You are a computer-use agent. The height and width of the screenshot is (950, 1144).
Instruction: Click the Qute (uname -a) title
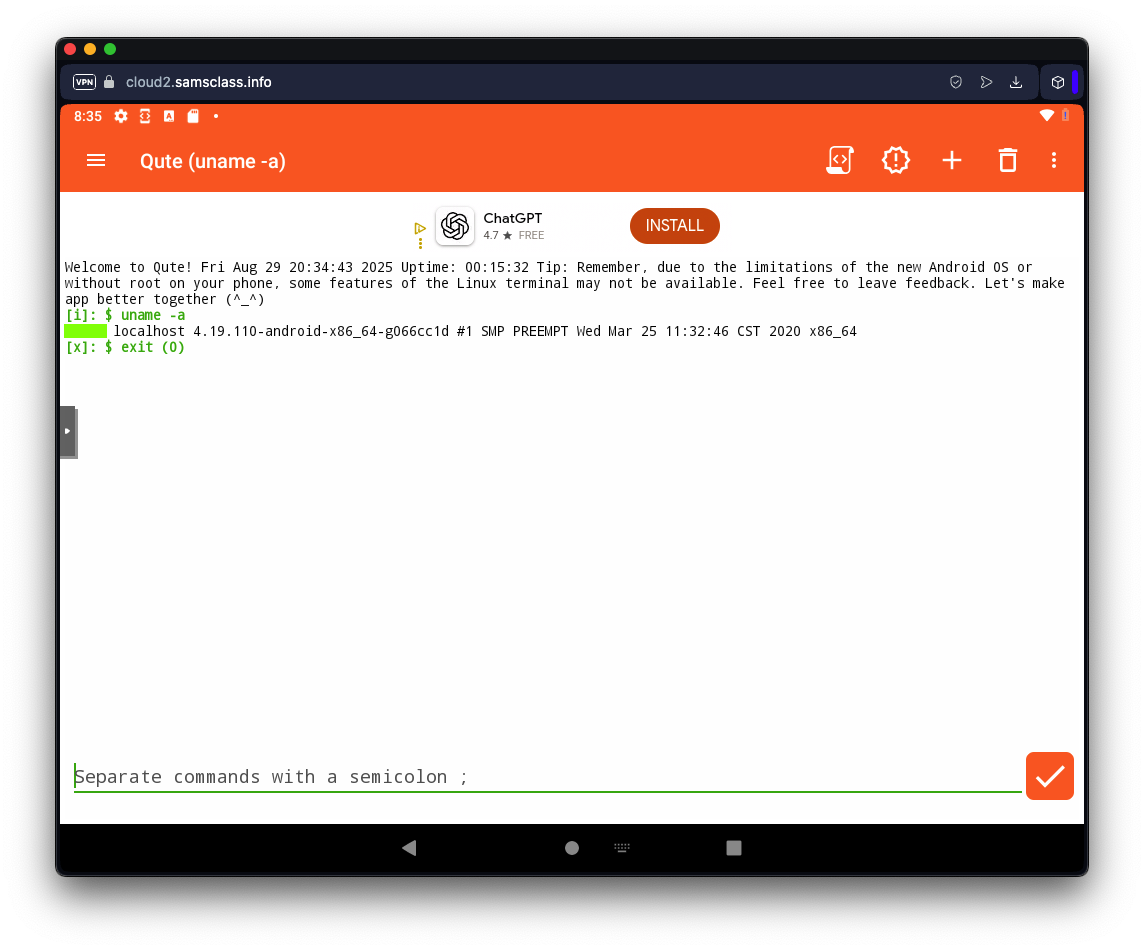[212, 161]
